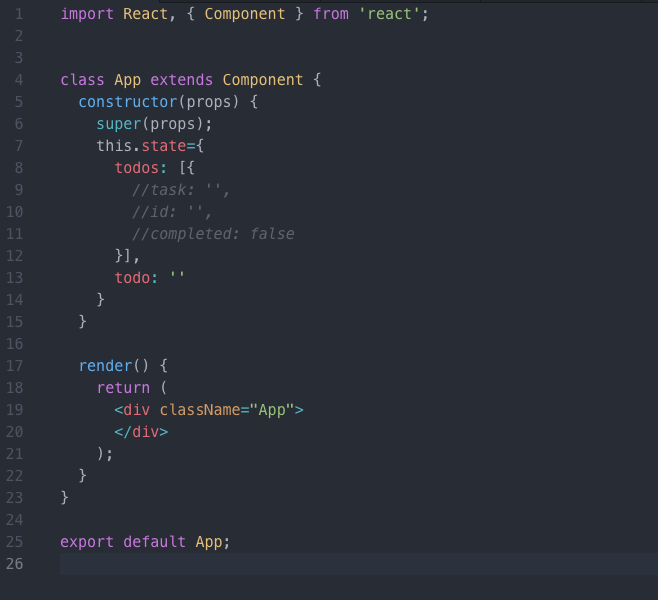The height and width of the screenshot is (600, 658).
Task: Click line number 23 closing brace
Action: click(x=65, y=498)
